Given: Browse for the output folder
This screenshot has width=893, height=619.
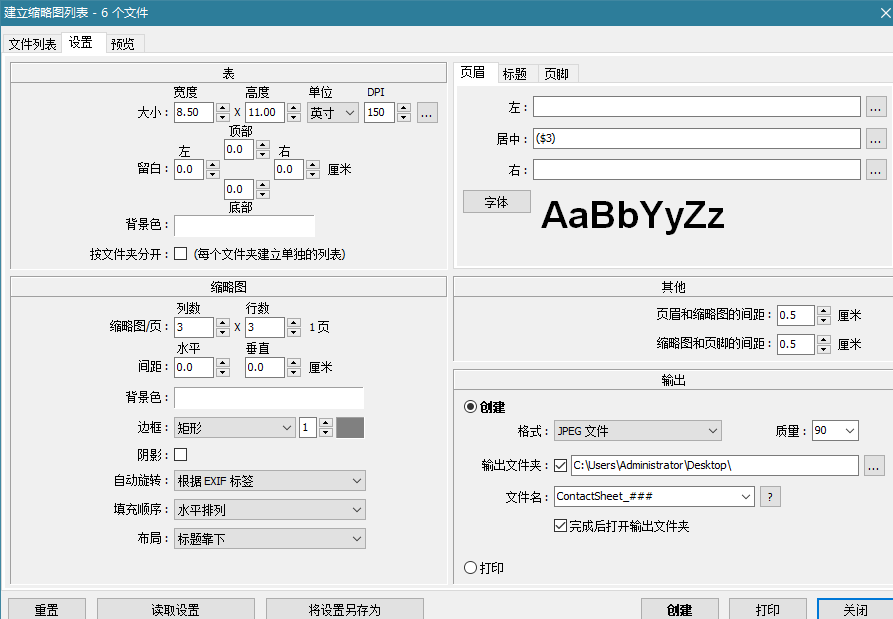Looking at the screenshot, I should (874, 465).
